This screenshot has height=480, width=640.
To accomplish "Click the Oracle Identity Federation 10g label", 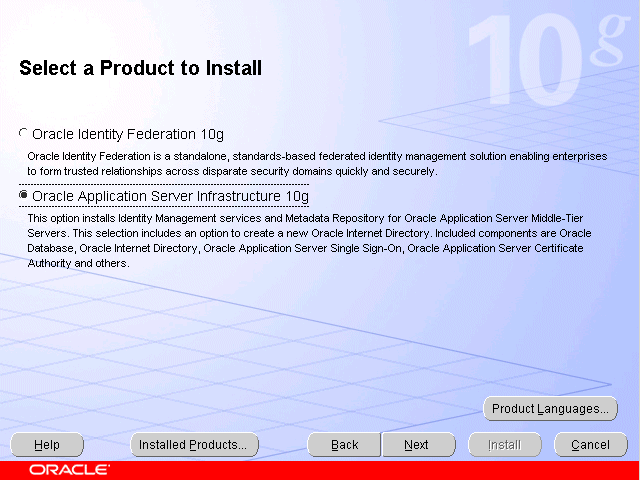I will [x=128, y=134].
